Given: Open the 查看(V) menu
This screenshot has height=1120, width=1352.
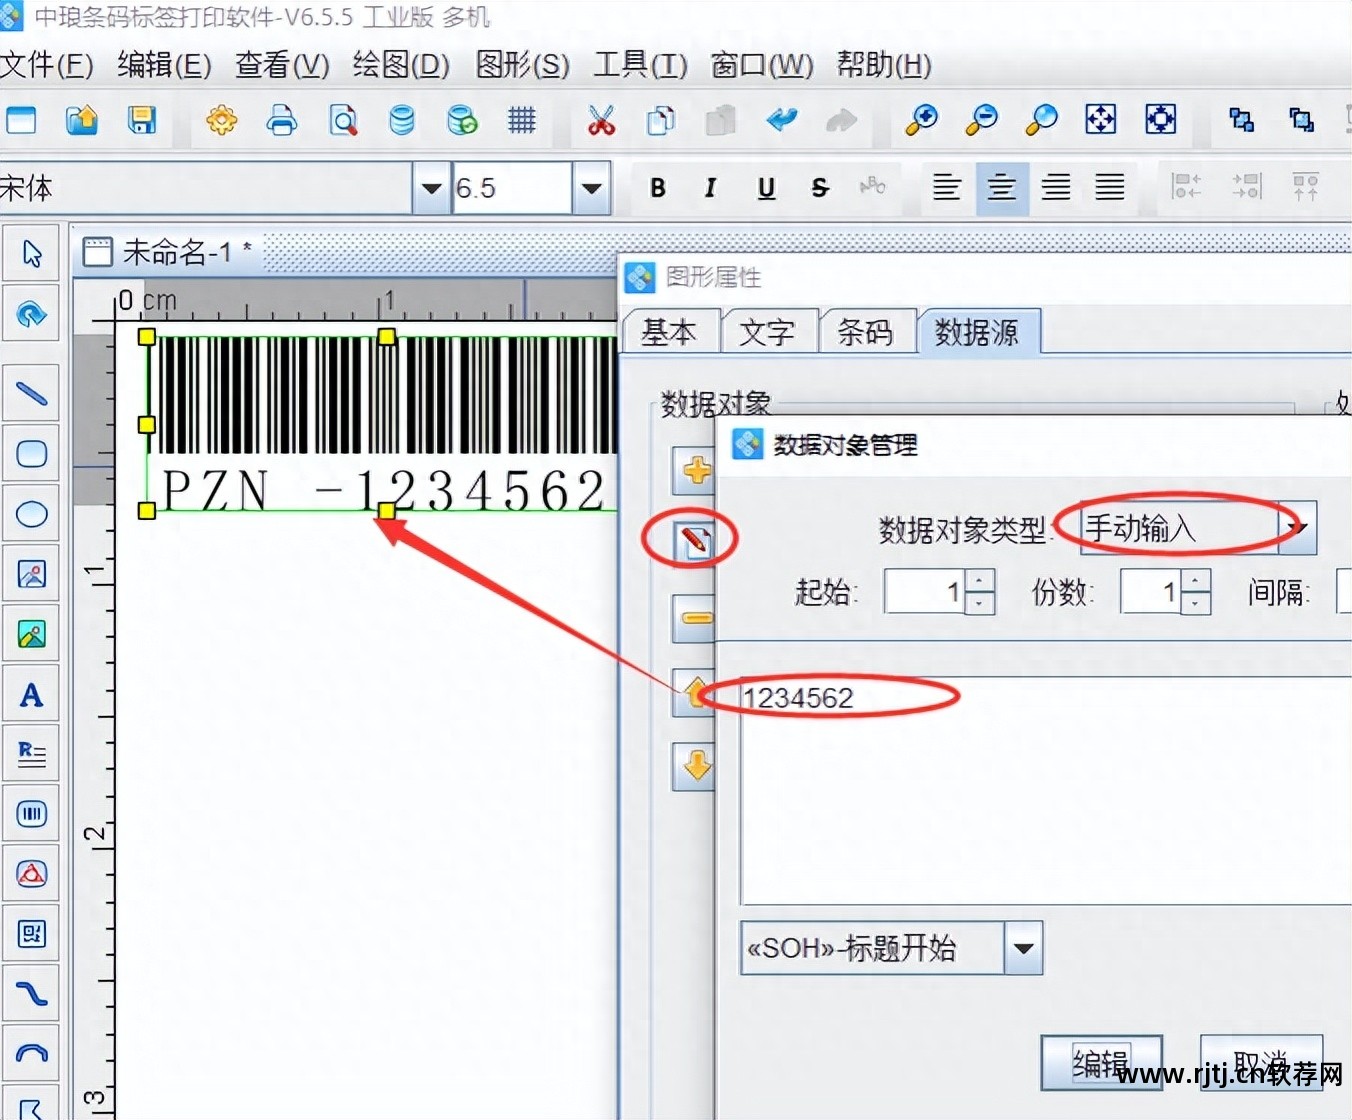Looking at the screenshot, I should click(282, 65).
